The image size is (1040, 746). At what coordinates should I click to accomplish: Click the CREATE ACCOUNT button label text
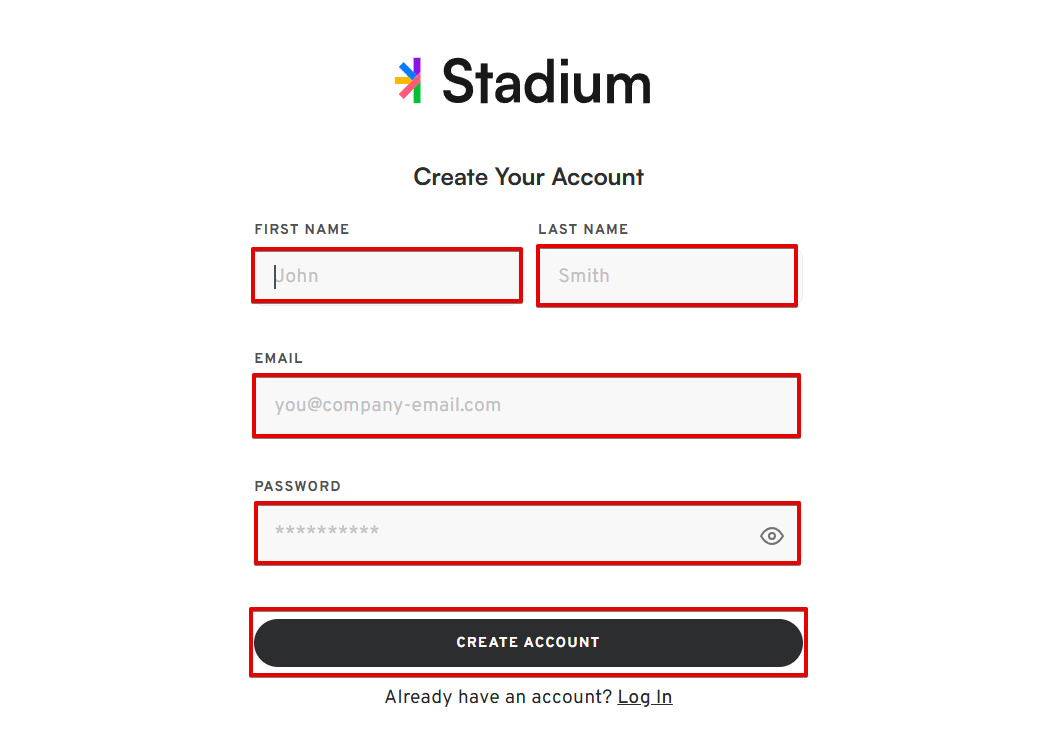(x=528, y=642)
